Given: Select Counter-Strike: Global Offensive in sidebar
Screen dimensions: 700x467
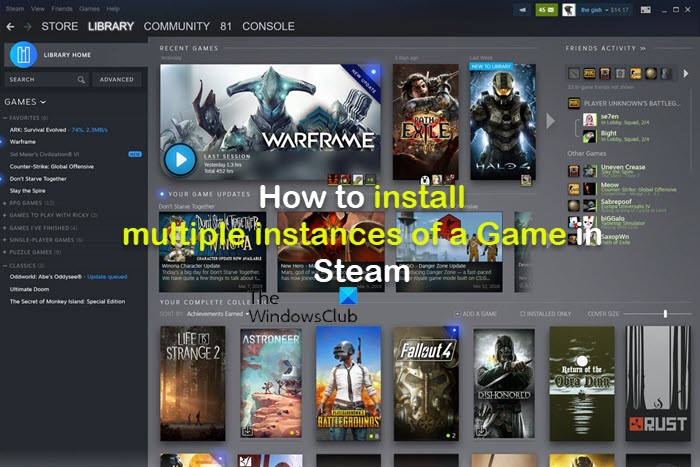Looking at the screenshot, I should (x=52, y=167).
